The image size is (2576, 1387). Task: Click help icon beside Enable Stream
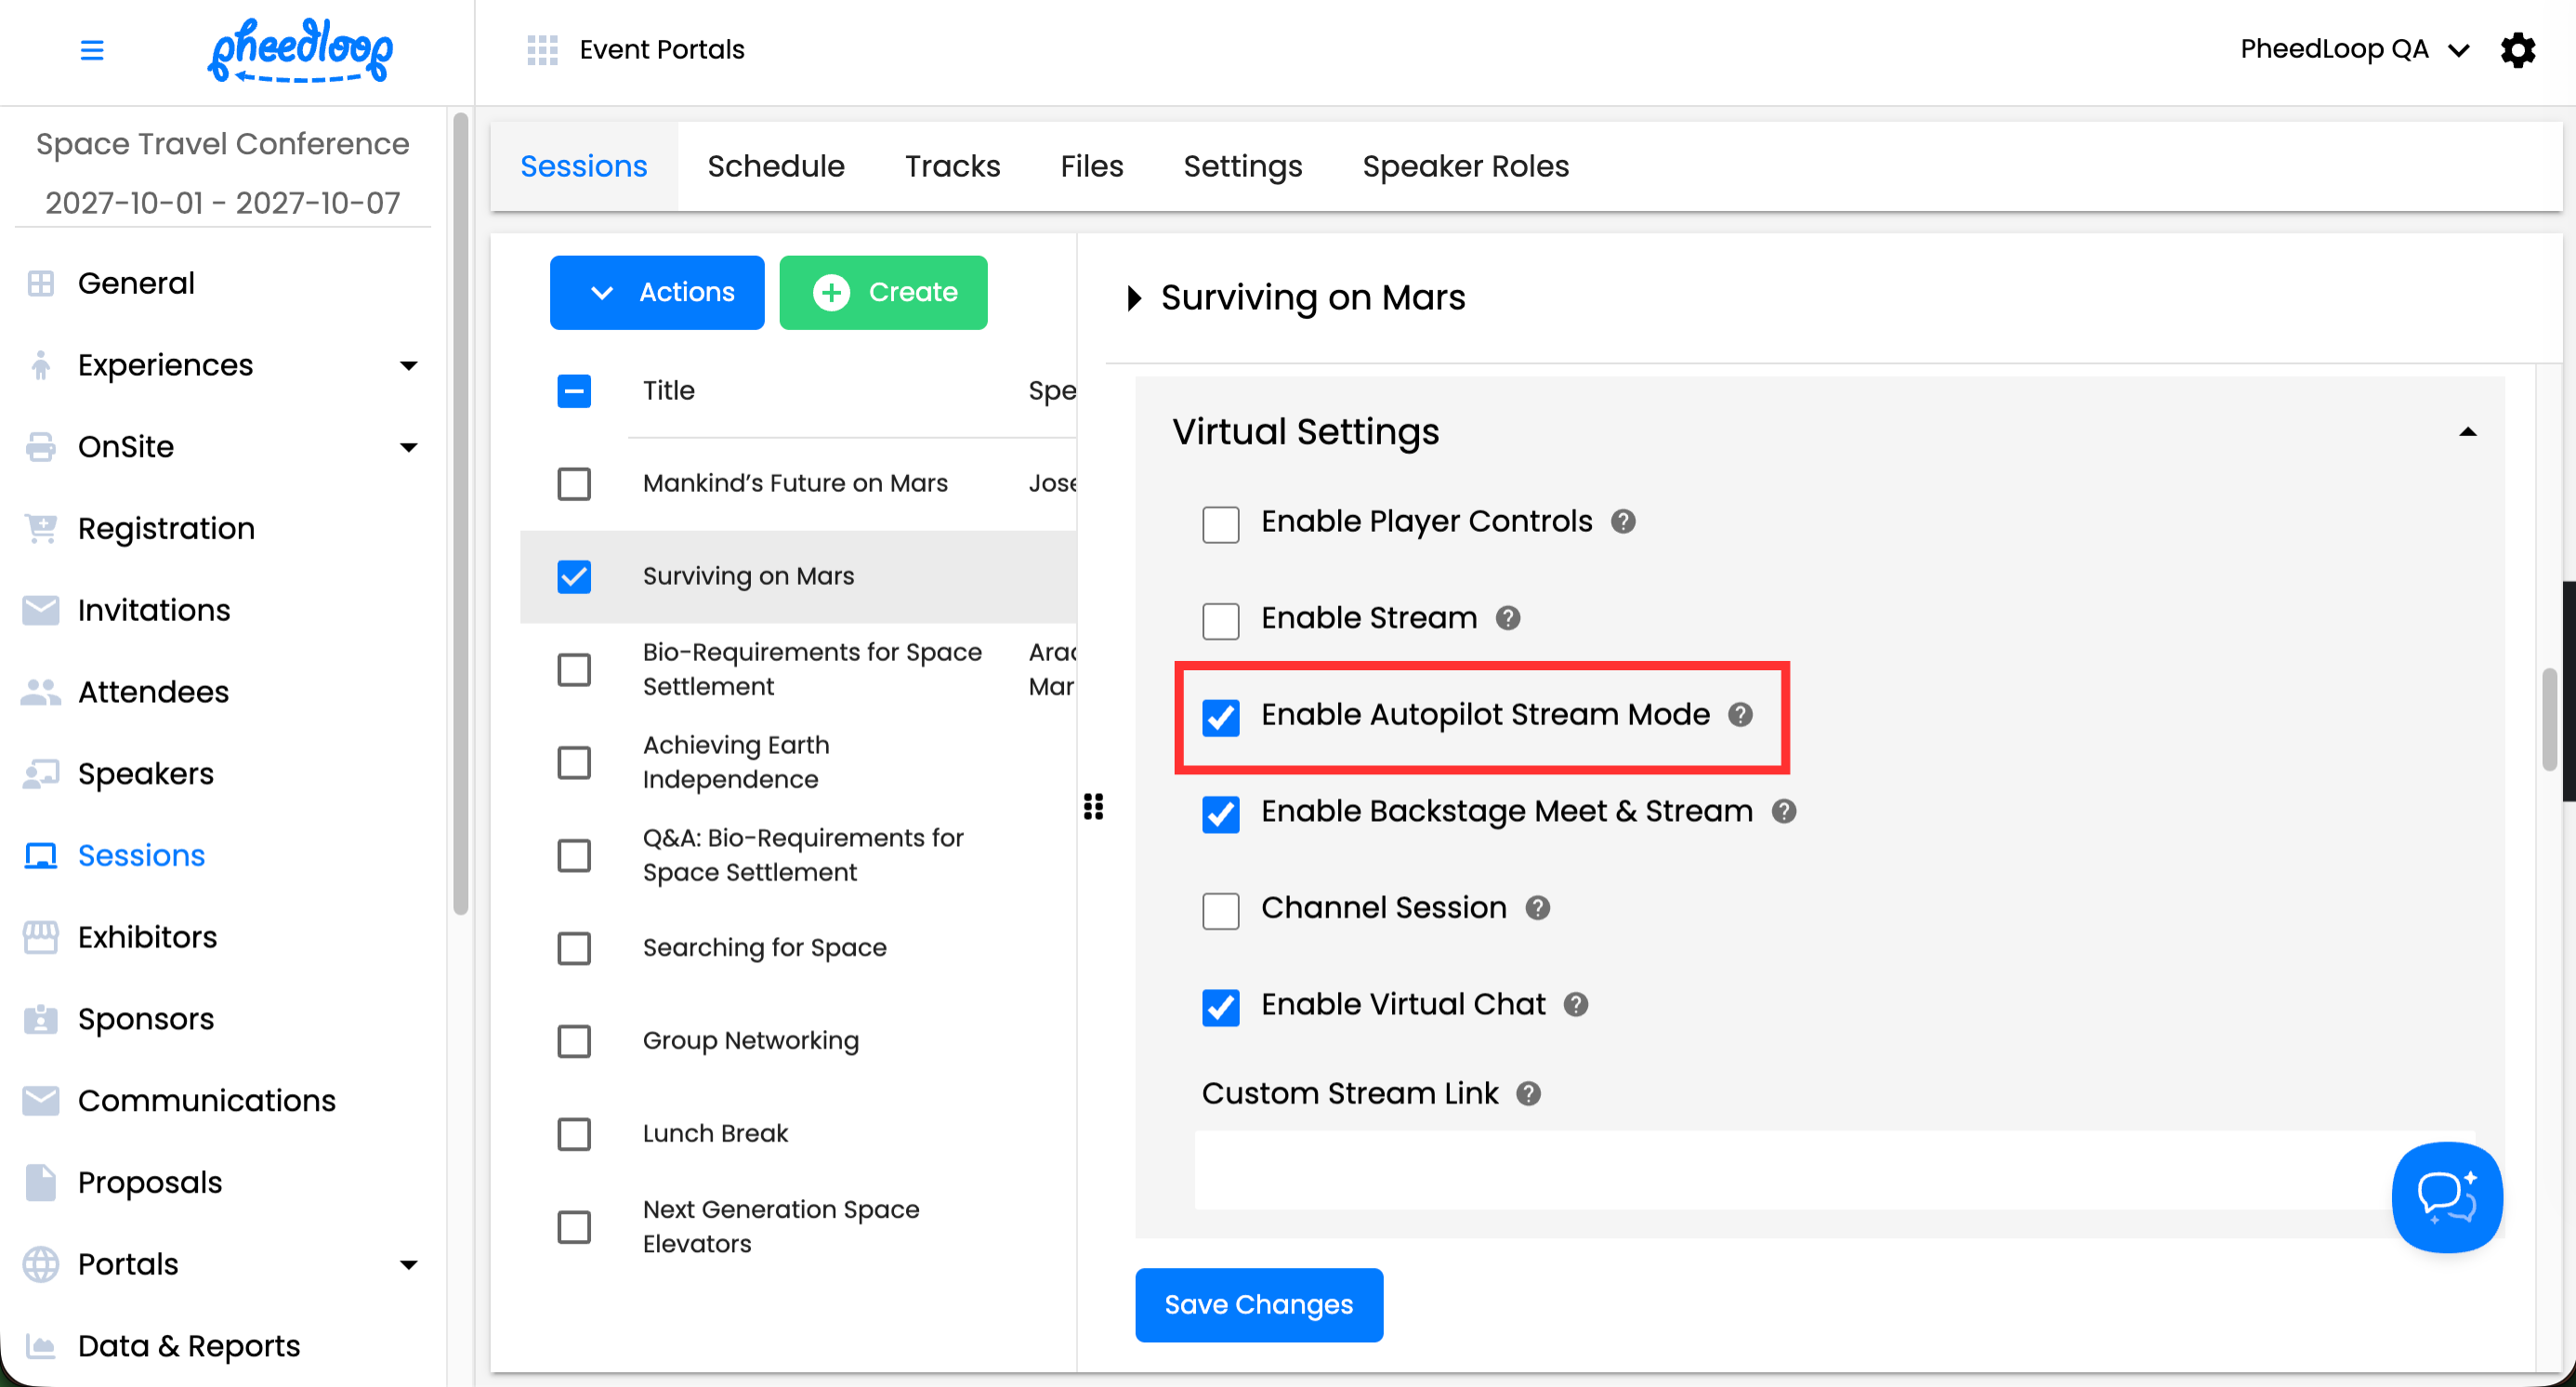point(1507,618)
